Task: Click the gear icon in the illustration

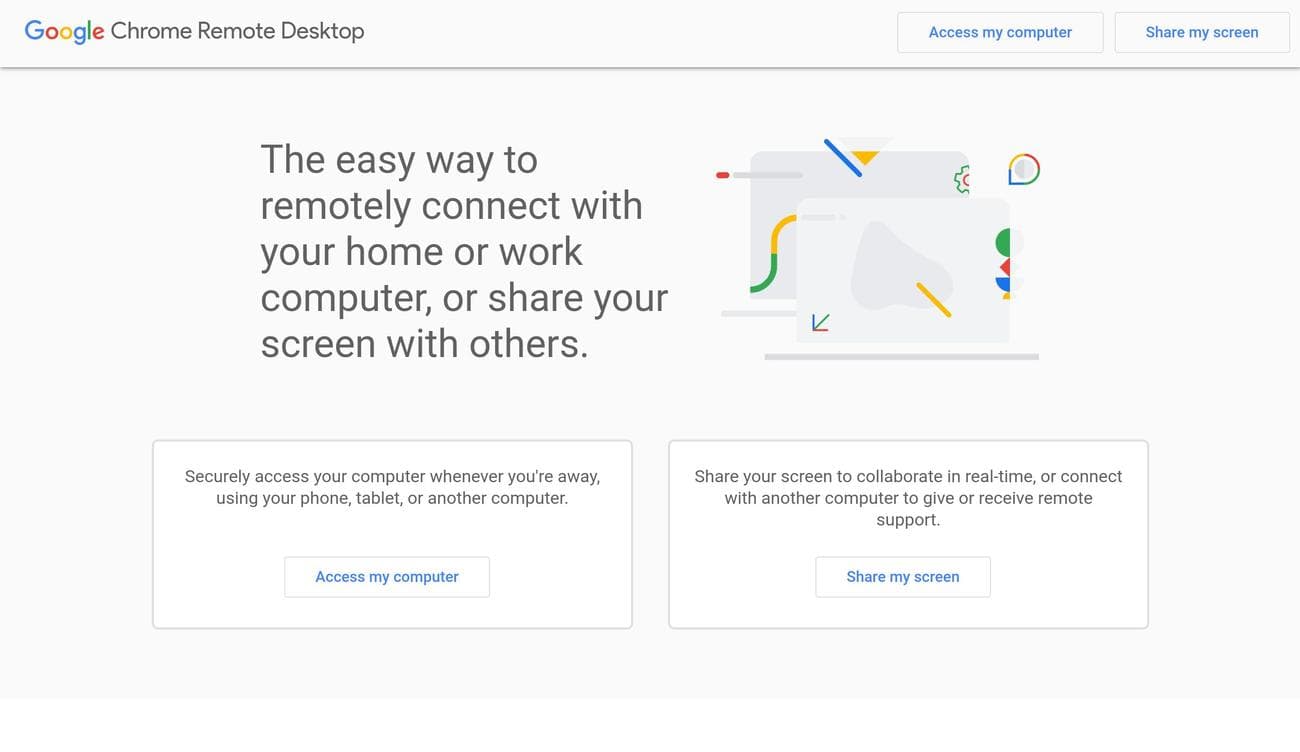Action: 963,178
